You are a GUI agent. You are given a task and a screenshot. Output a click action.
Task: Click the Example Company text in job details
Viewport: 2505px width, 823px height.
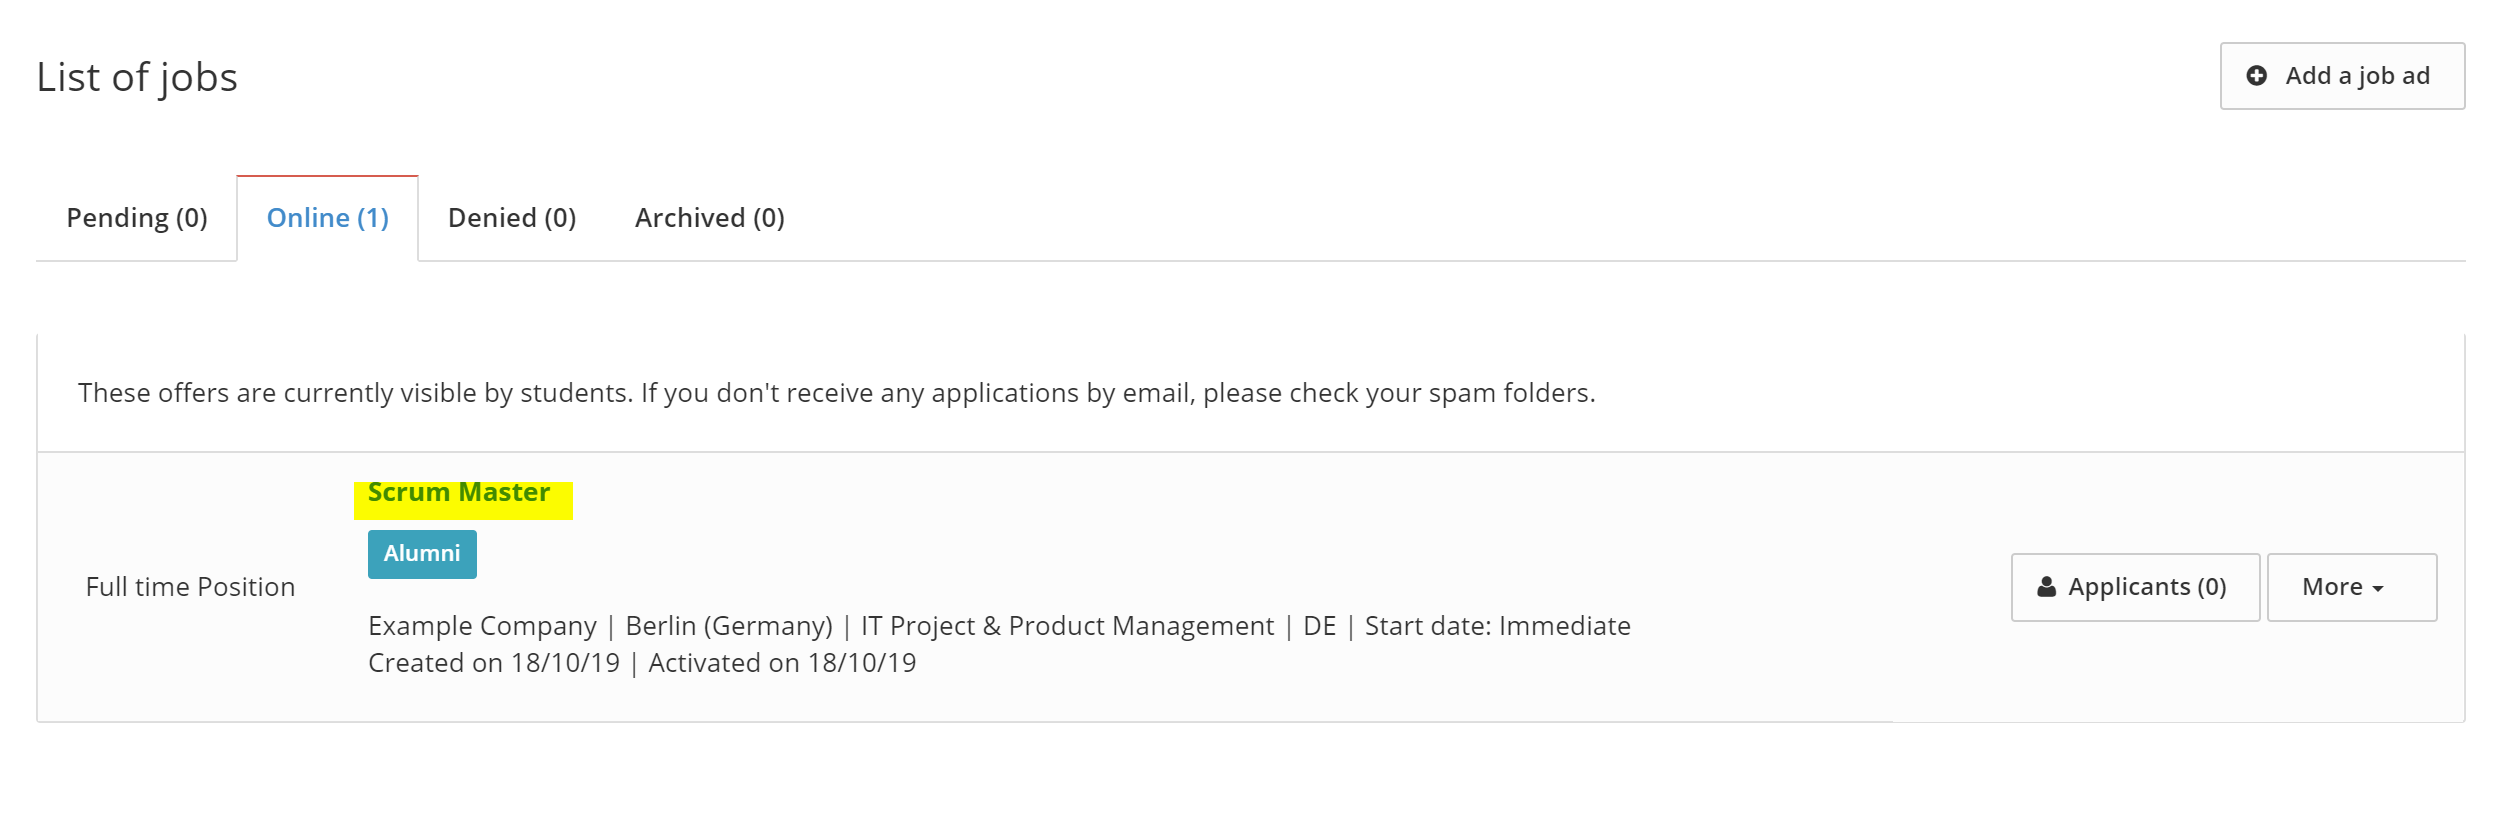point(482,626)
